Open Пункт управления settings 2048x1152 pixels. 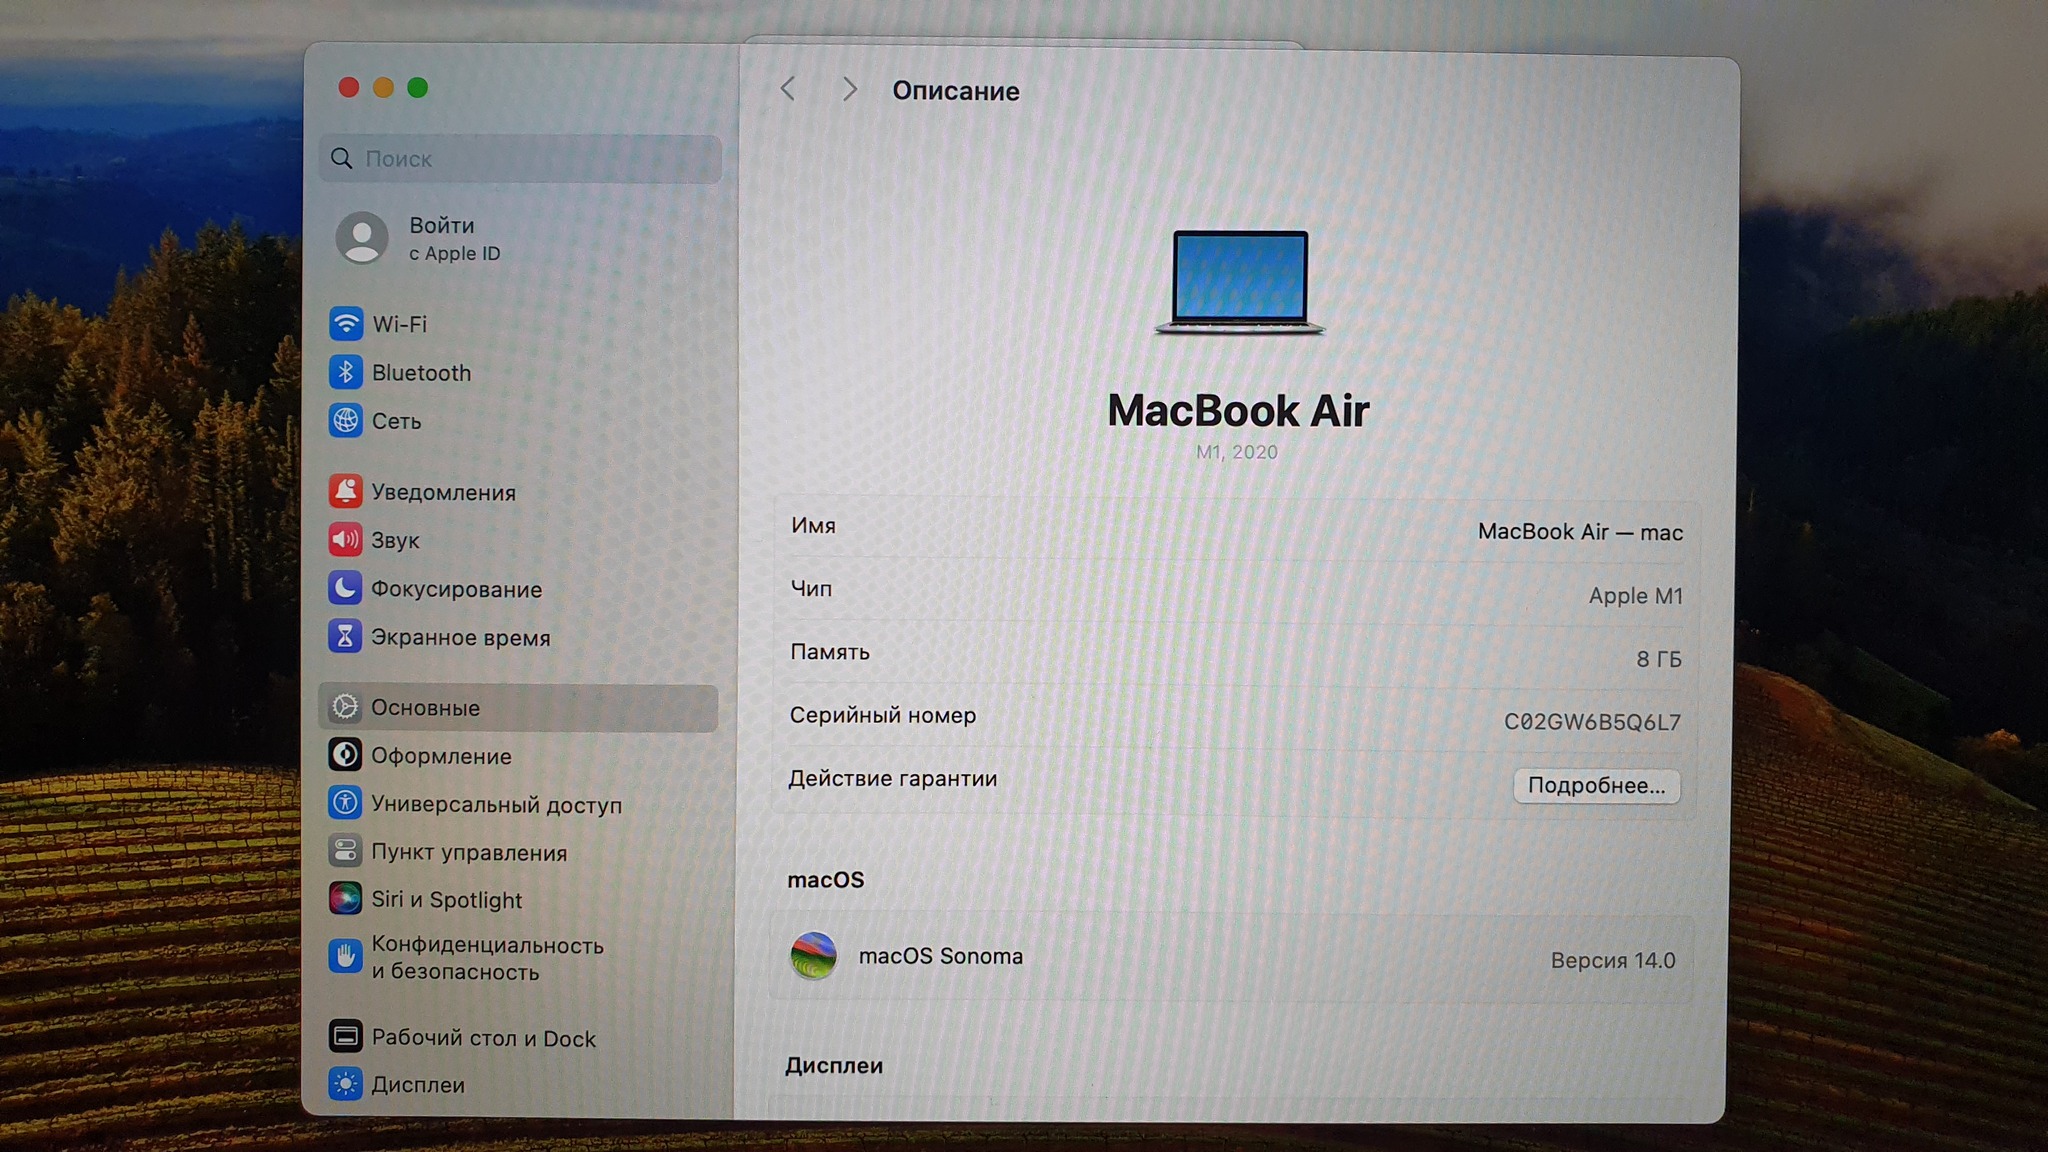point(468,852)
